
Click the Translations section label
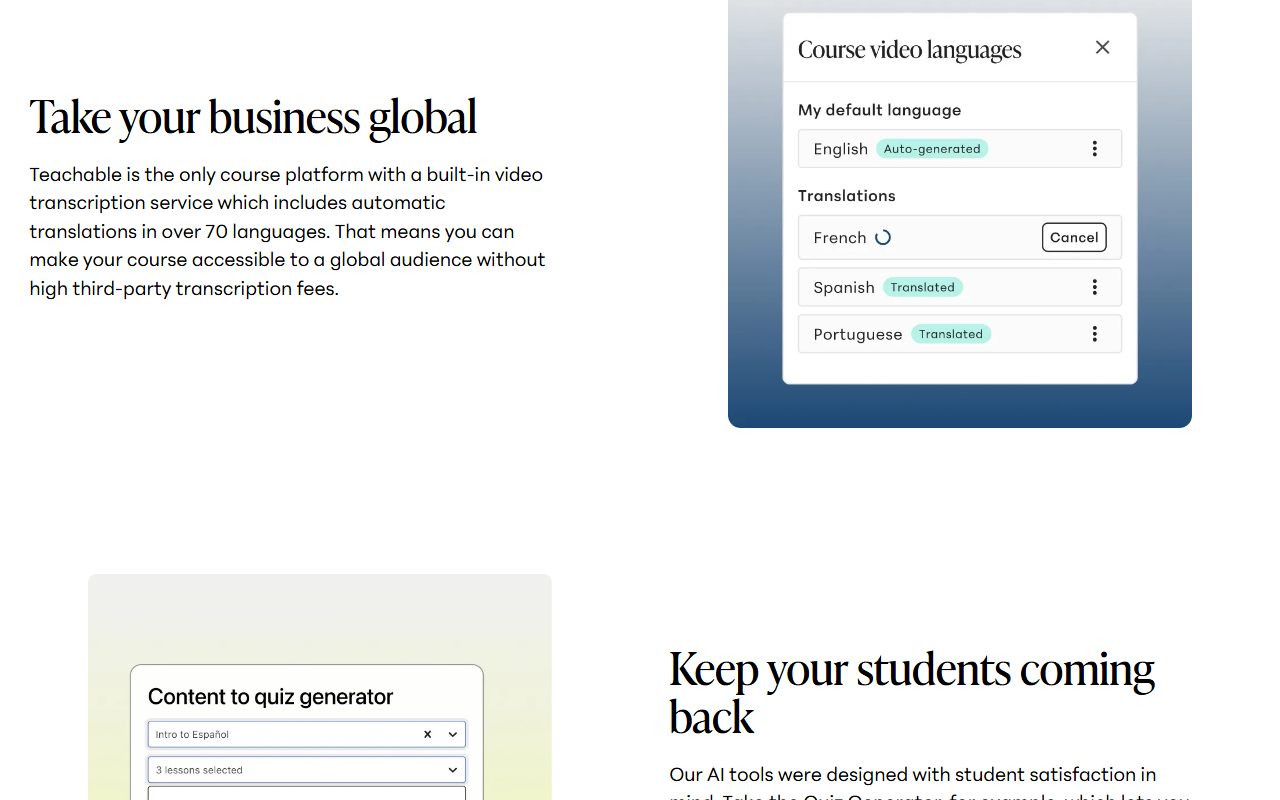point(846,196)
